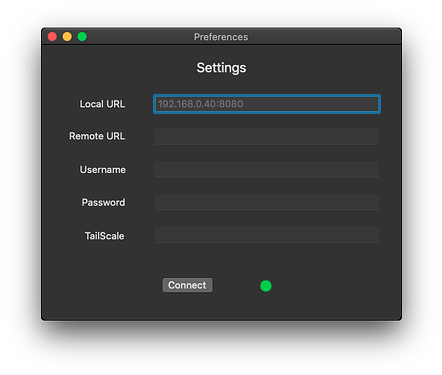This screenshot has width=442, height=375.
Task: Minimize Preferences with the yellow button
Action: (x=67, y=36)
